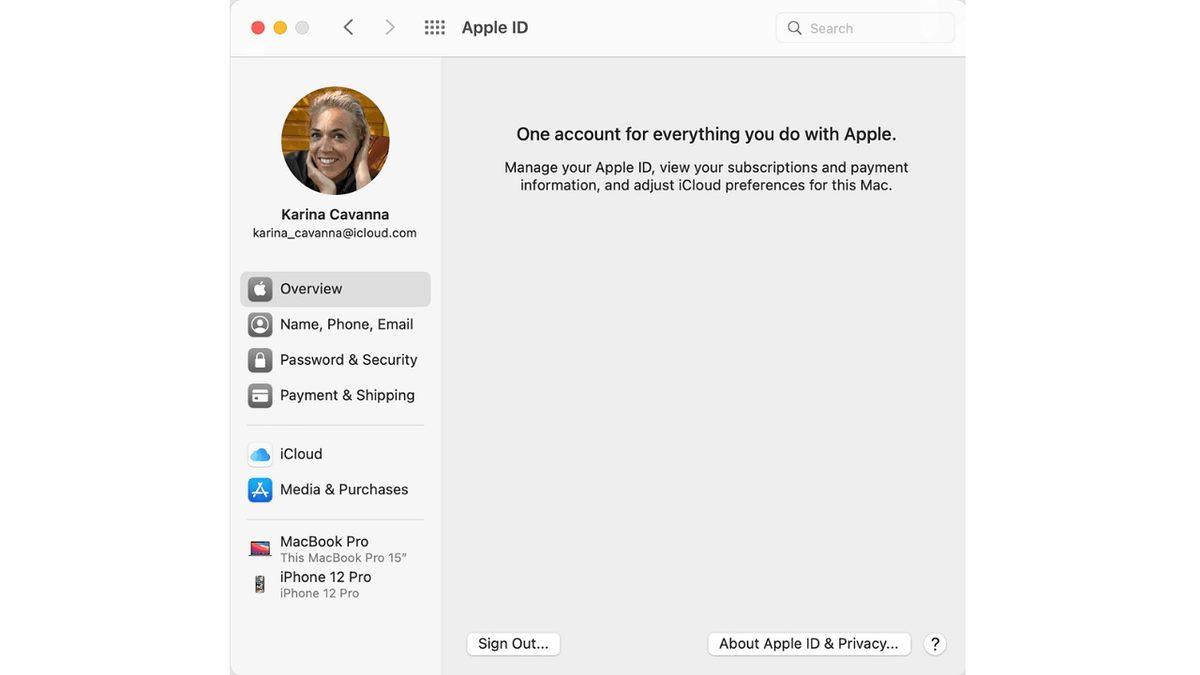This screenshot has height=675, width=1200.
Task: Click the grid icon to show all preferences
Action: pyautogui.click(x=434, y=27)
